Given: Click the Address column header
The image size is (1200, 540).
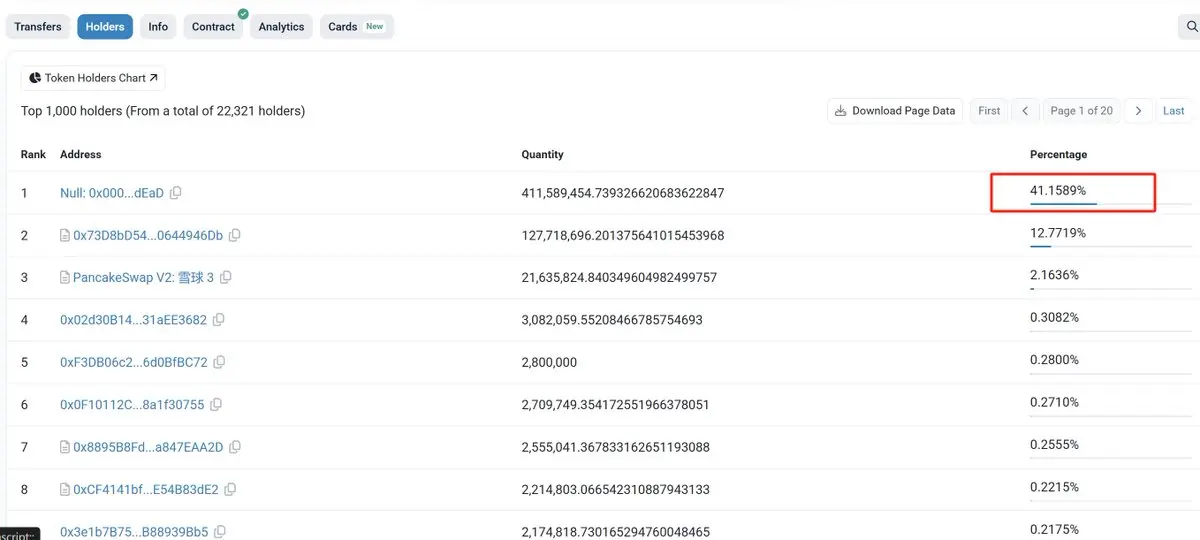Looking at the screenshot, I should coord(80,155).
